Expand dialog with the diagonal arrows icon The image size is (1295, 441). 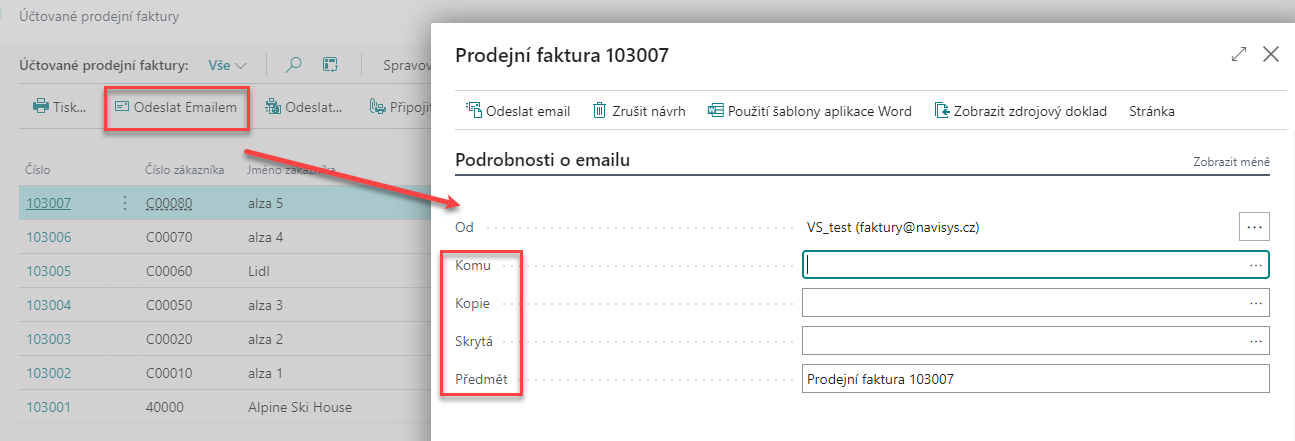1239,55
